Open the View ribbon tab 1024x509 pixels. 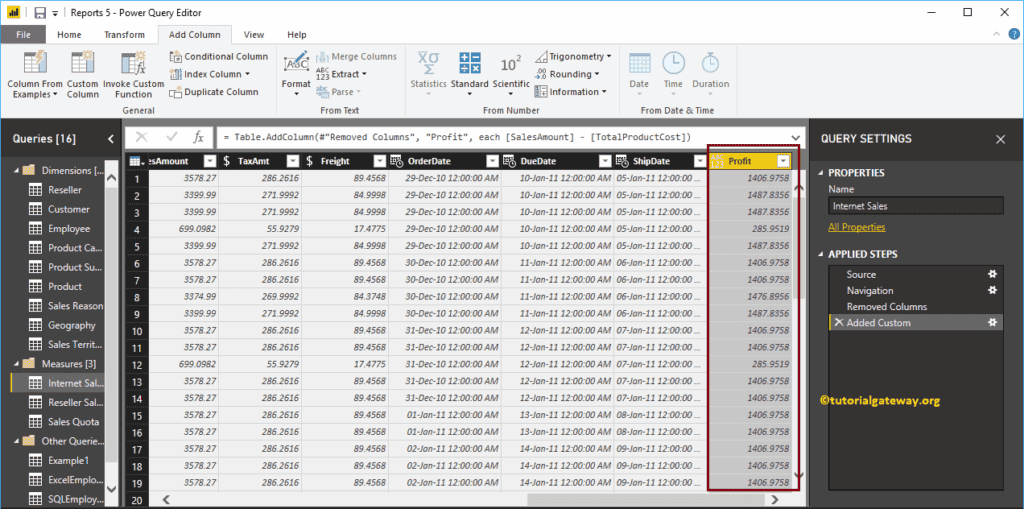[x=254, y=34]
